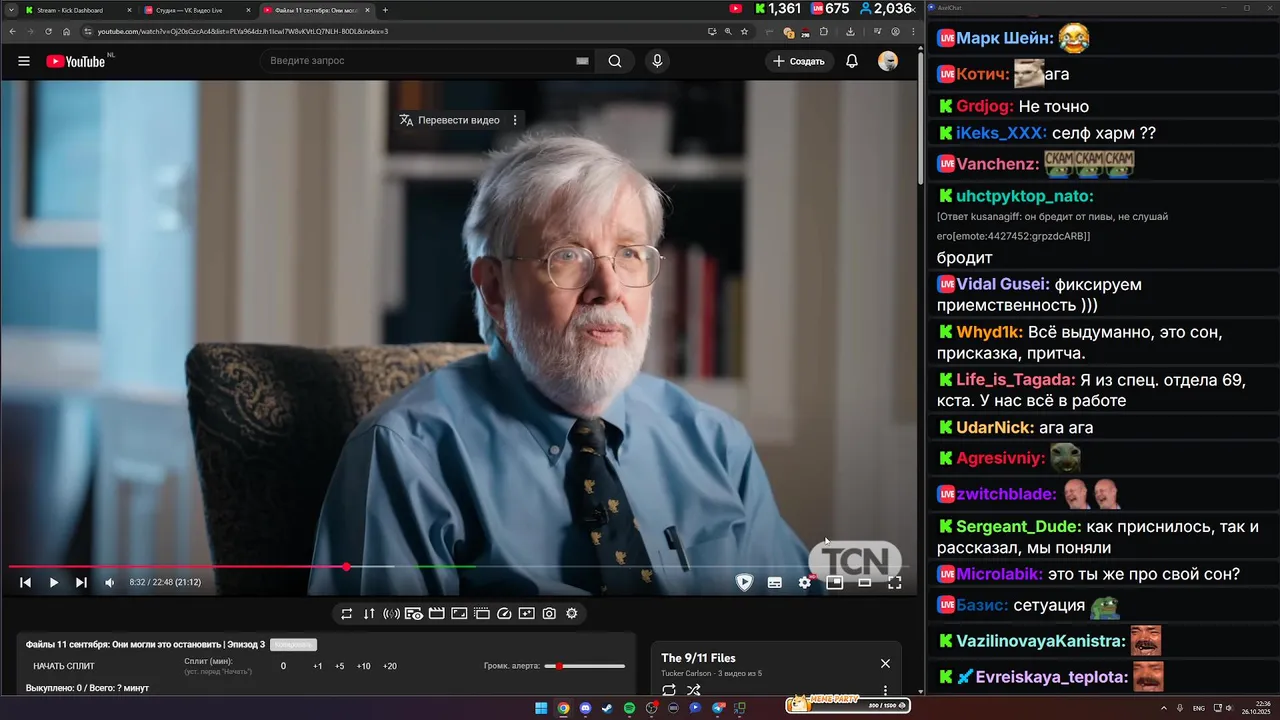Open YouTube notifications bell

[852, 61]
